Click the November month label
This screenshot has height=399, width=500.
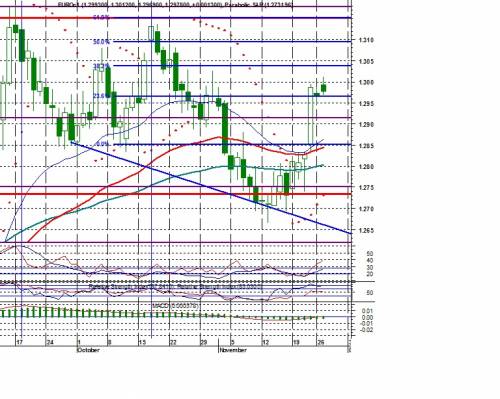(233, 350)
